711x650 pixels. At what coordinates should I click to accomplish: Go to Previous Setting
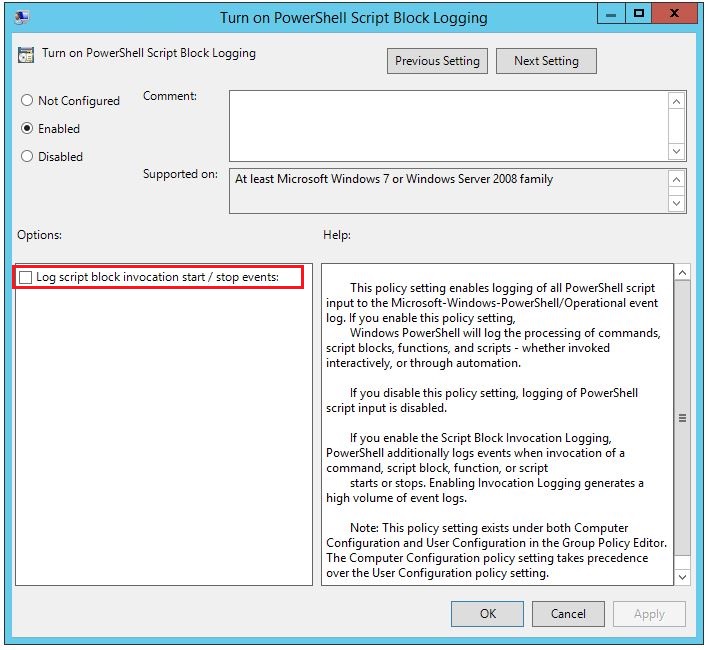click(437, 61)
